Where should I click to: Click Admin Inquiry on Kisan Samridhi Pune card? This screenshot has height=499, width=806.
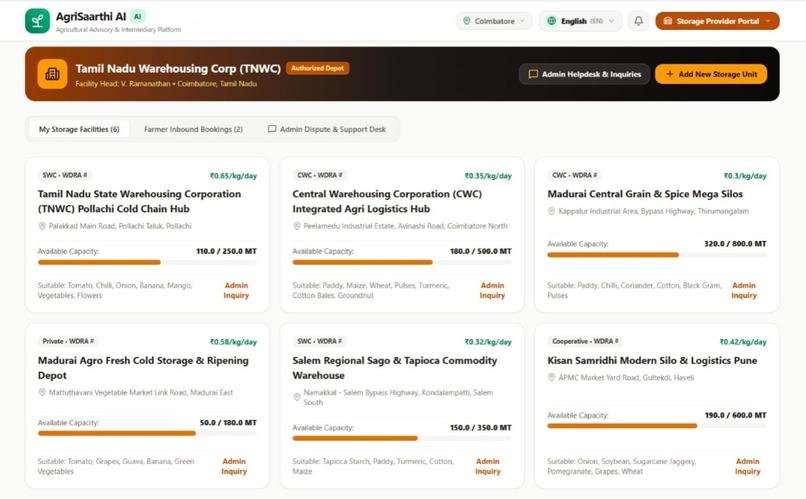click(x=747, y=466)
